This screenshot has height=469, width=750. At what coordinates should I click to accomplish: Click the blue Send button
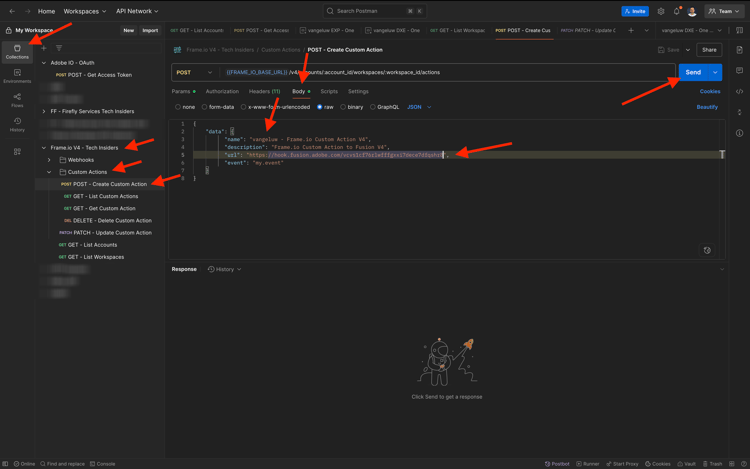(692, 72)
